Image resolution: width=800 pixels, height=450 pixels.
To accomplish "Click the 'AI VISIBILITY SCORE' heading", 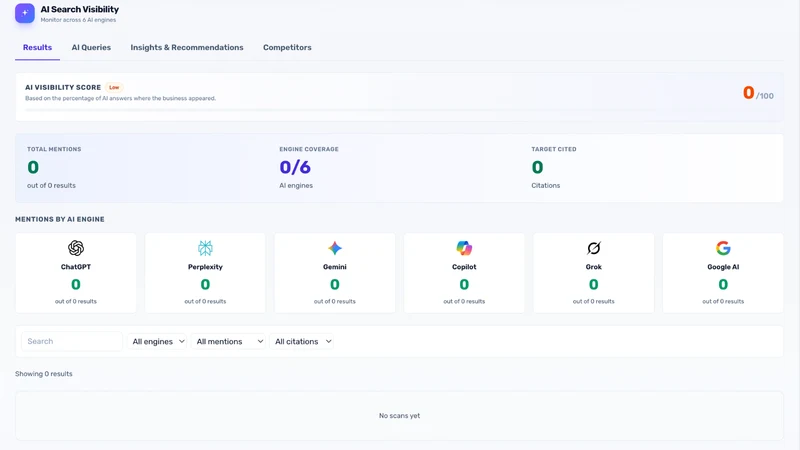I will point(63,87).
